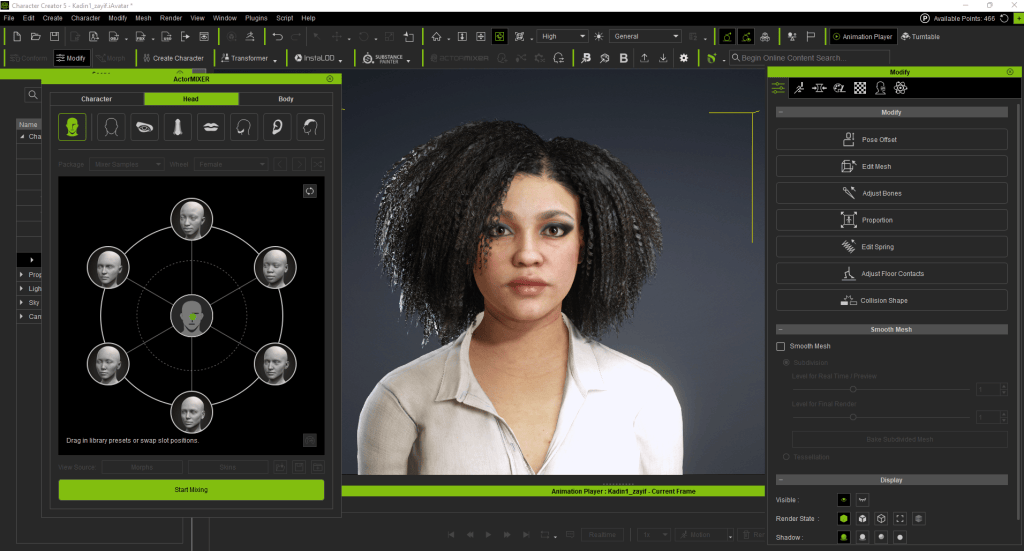Click the Home view icon
The height and width of the screenshot is (551, 1024).
436,37
